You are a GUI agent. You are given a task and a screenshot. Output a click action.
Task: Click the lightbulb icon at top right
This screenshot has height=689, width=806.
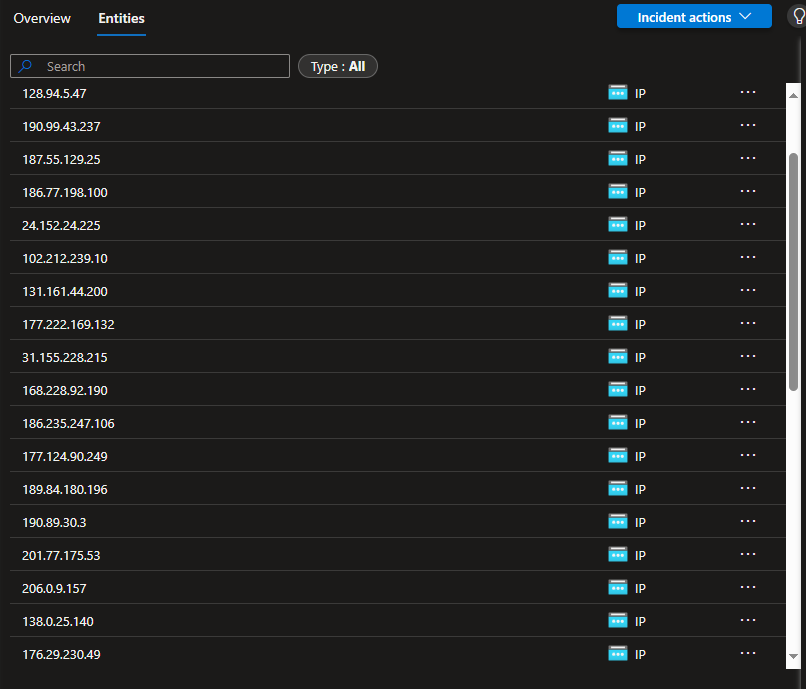tap(797, 17)
